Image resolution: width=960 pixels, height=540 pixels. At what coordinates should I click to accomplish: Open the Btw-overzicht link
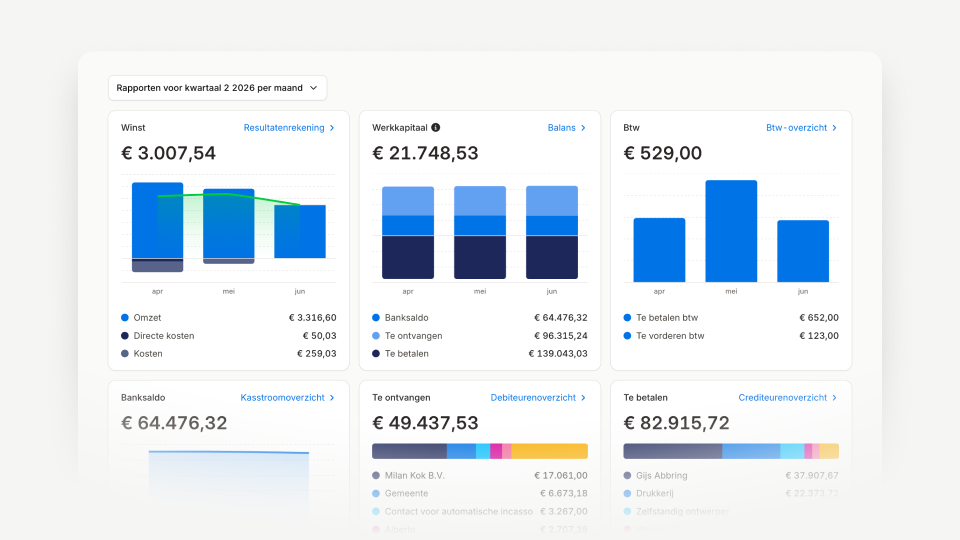(x=797, y=128)
